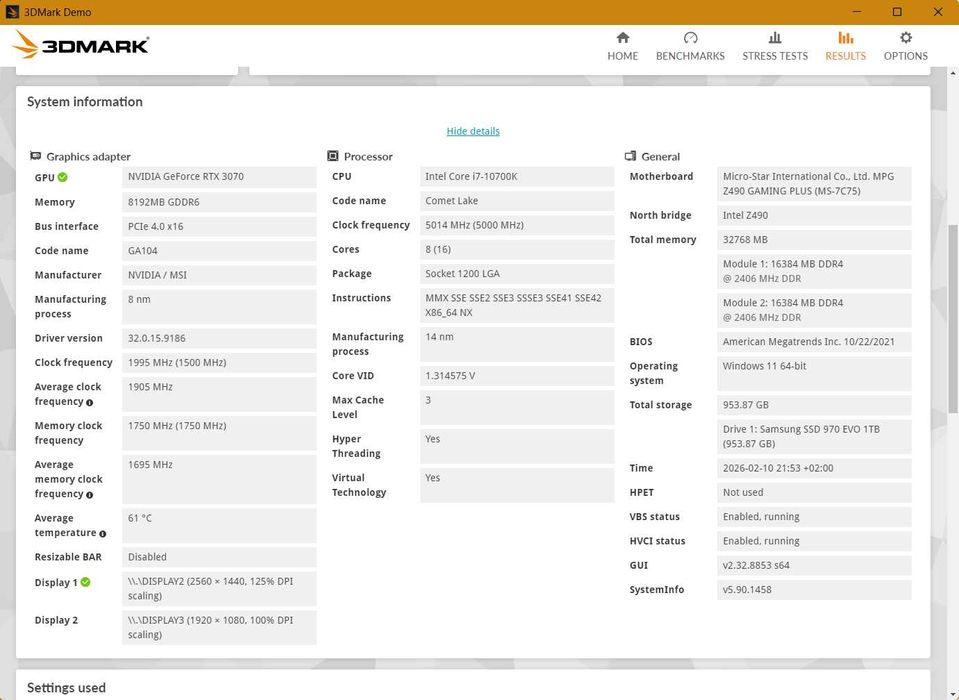The width and height of the screenshot is (959, 700).
Task: Select the Comet Lake code name
Action: pyautogui.click(x=517, y=201)
